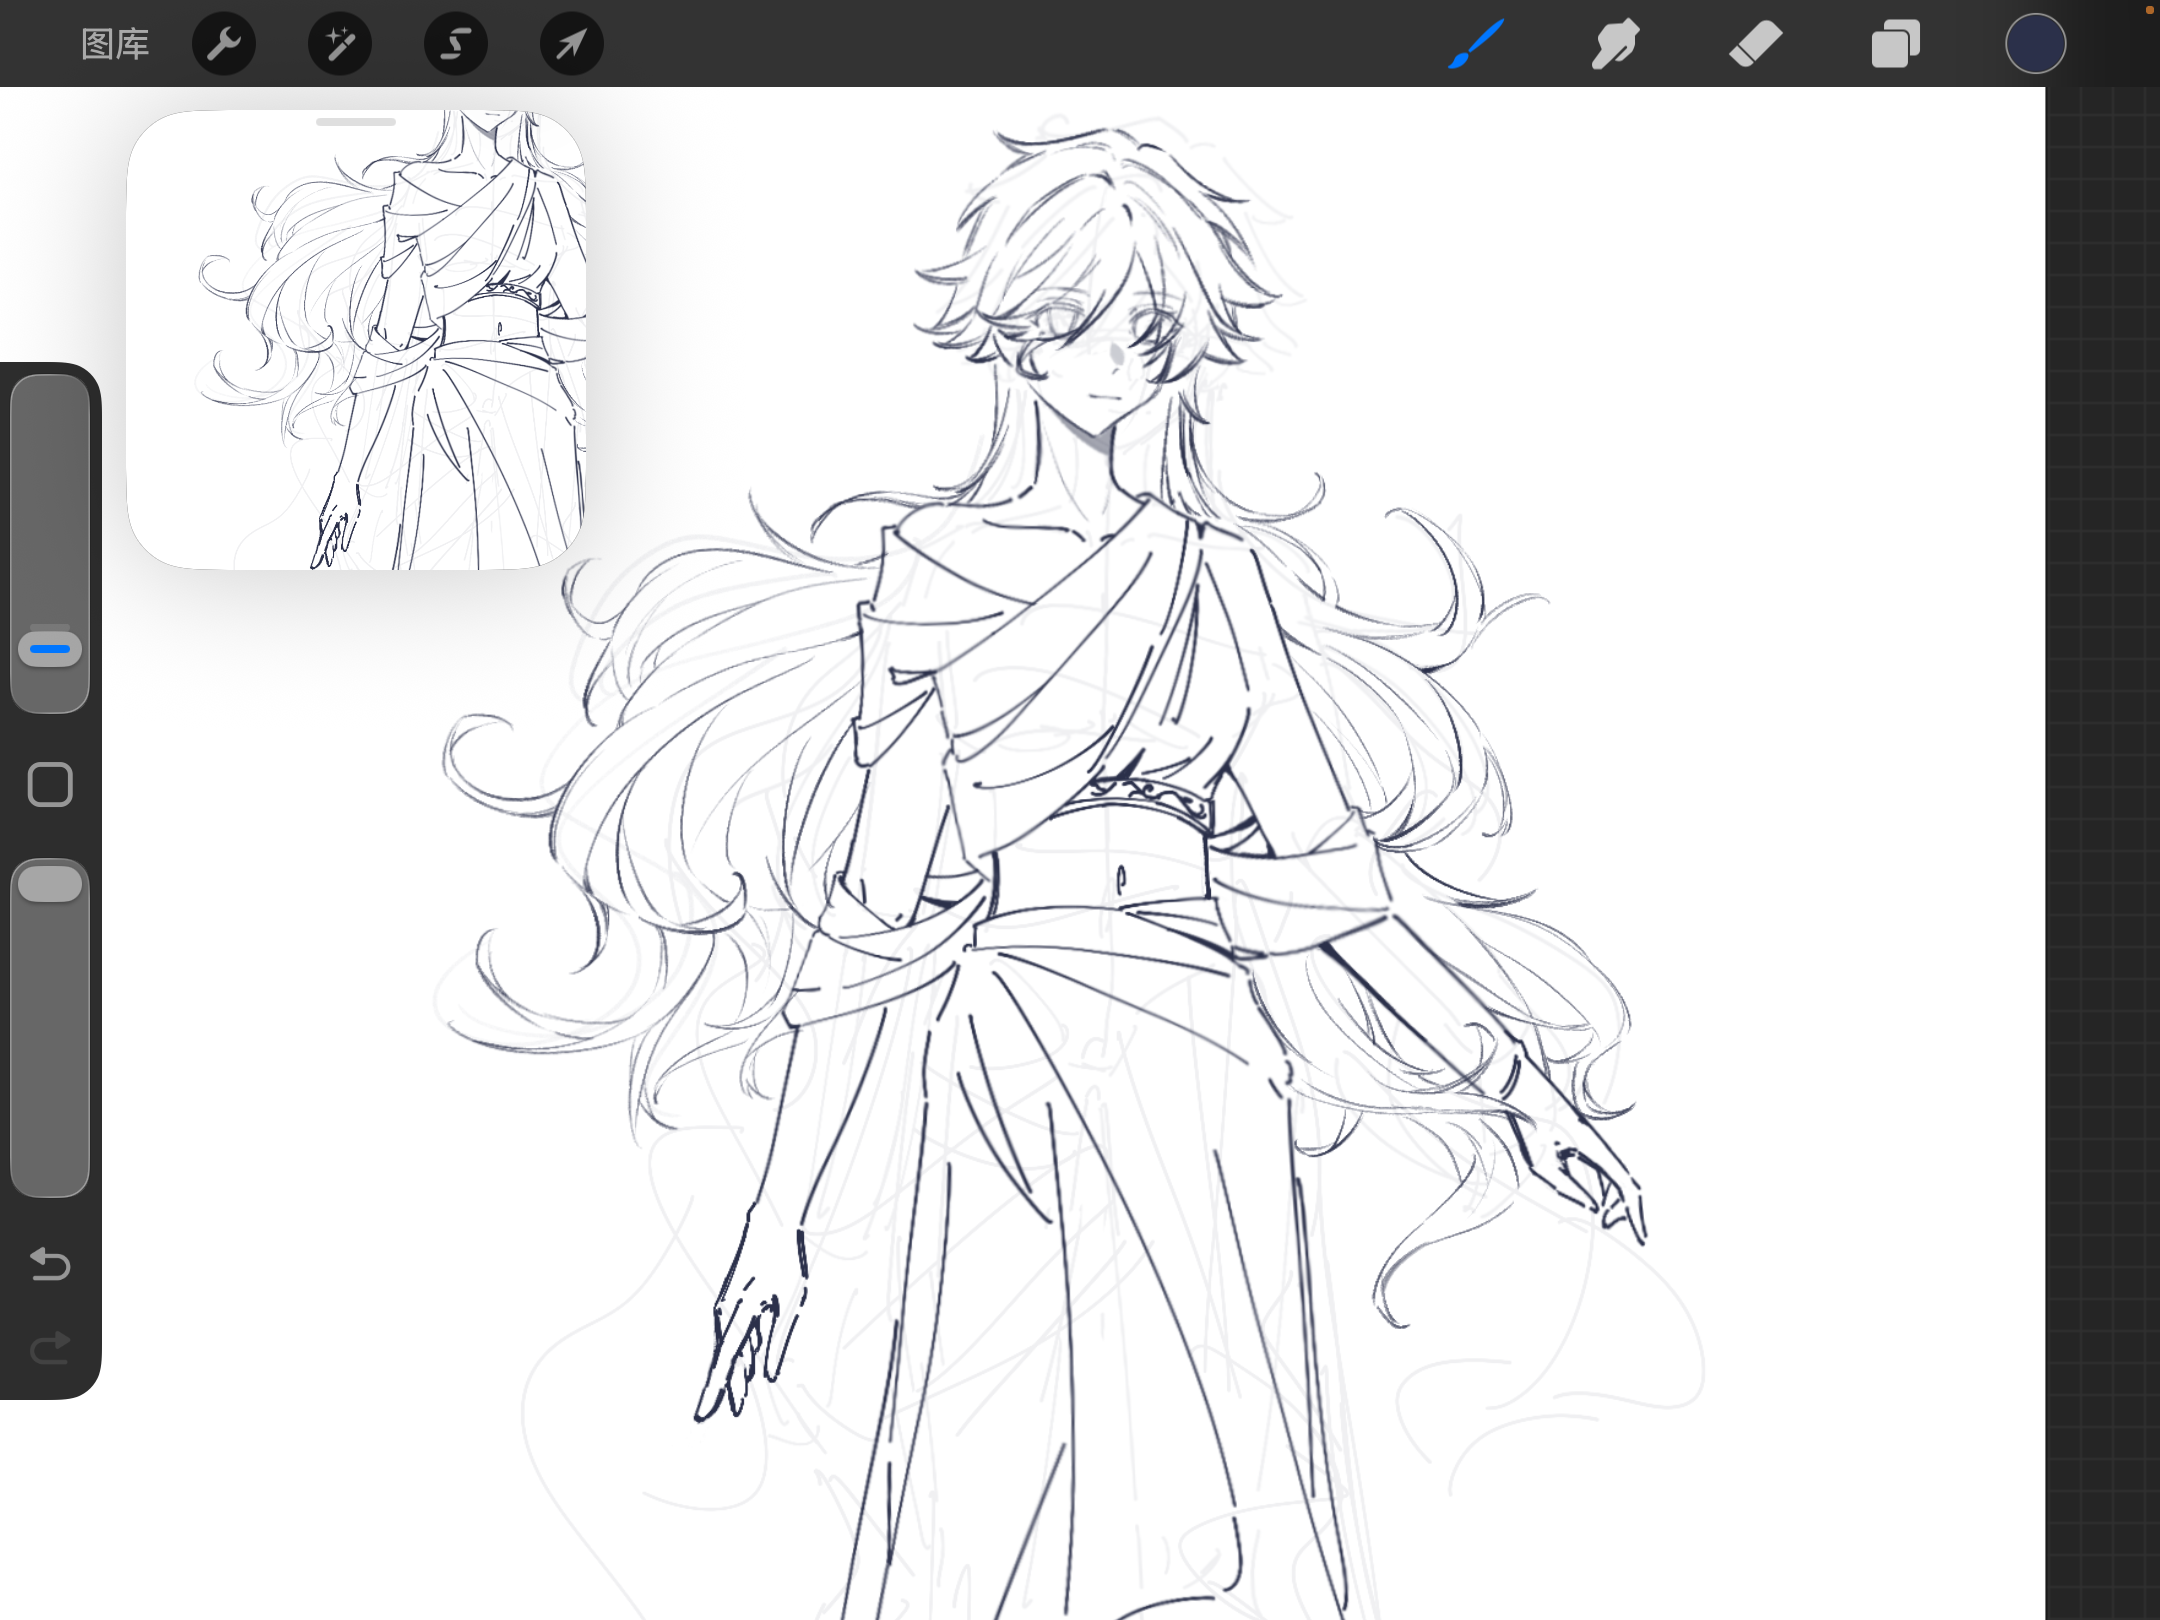Open the Actions wrench menu
2160x1620 pixels.
[x=223, y=44]
